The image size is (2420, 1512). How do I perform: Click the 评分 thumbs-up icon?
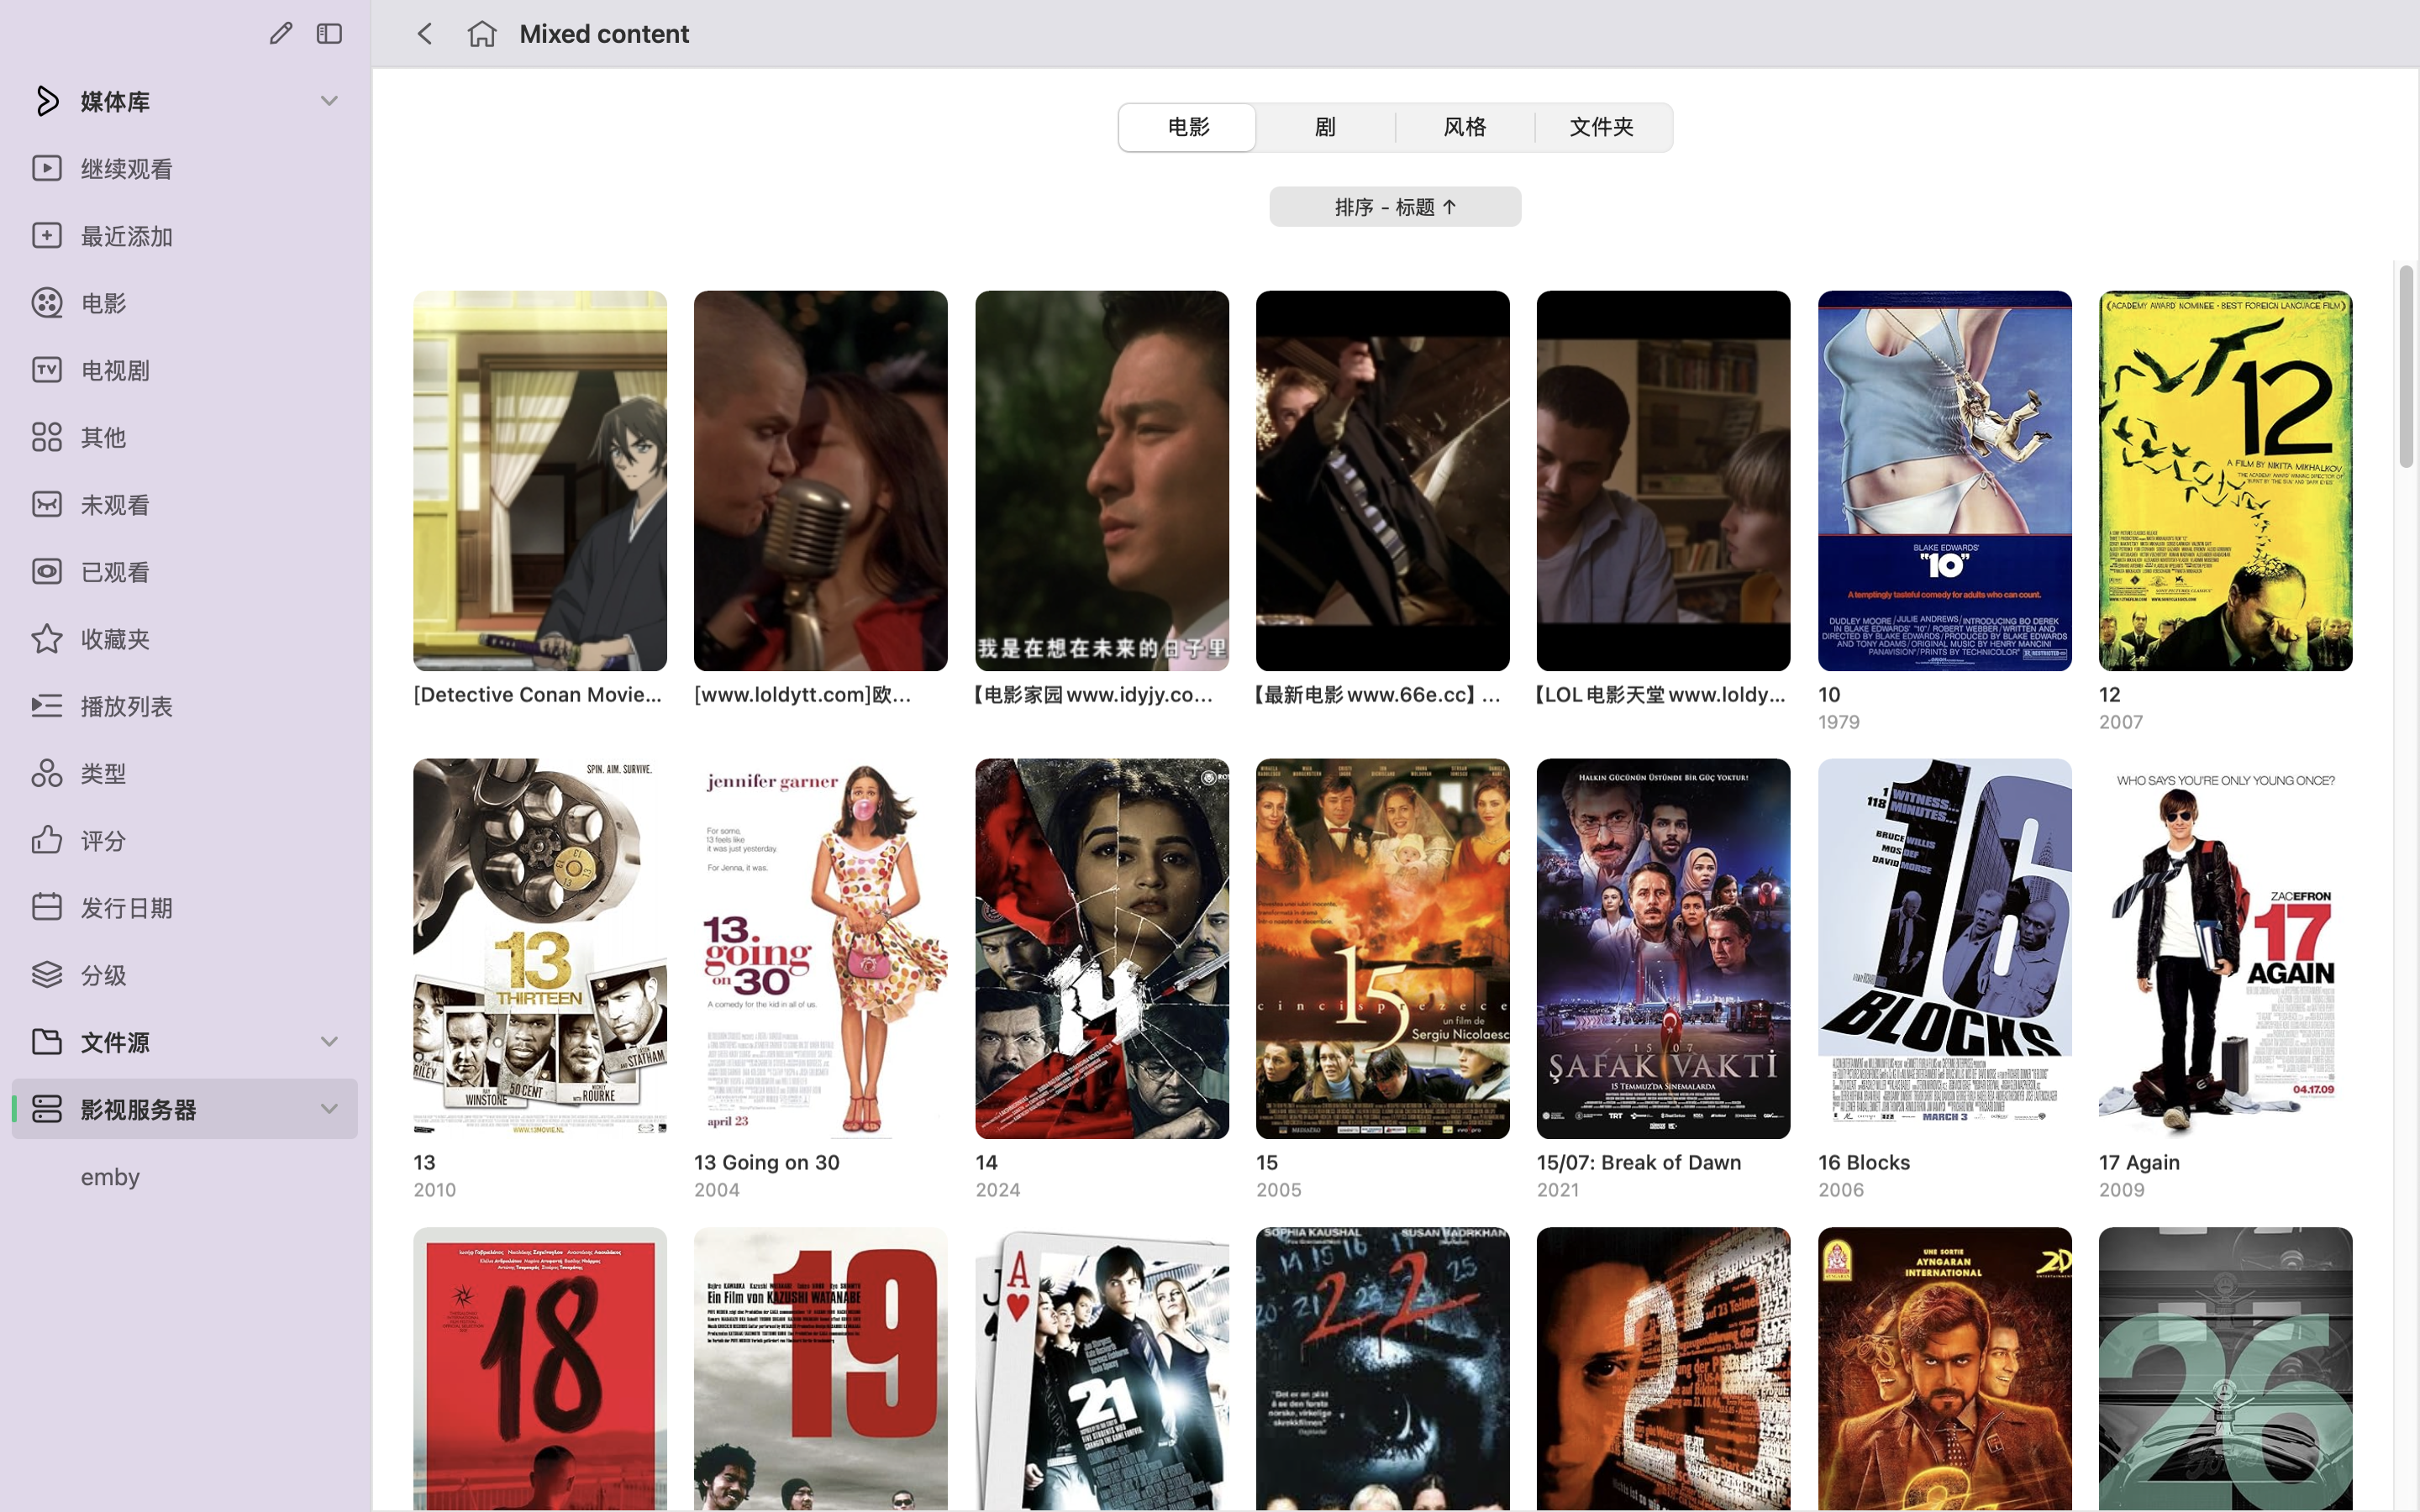click(46, 840)
